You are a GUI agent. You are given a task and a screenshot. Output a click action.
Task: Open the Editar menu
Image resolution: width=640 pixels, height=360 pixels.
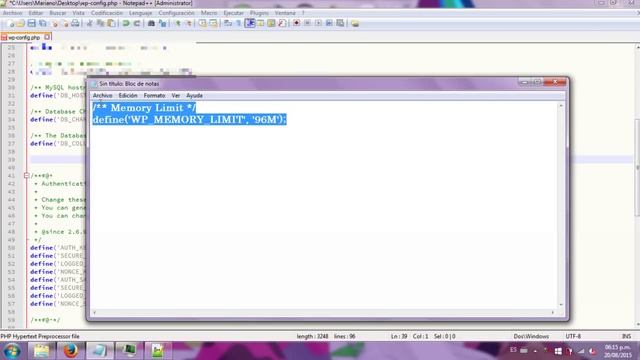tap(36, 13)
